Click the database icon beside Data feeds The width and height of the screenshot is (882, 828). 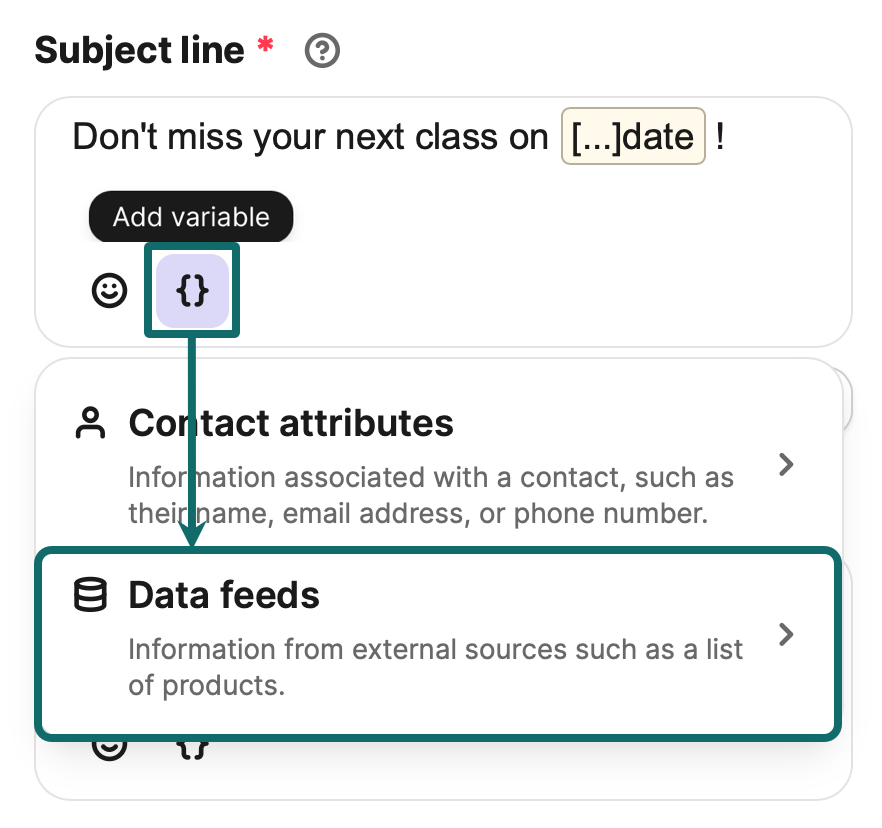pos(91,596)
